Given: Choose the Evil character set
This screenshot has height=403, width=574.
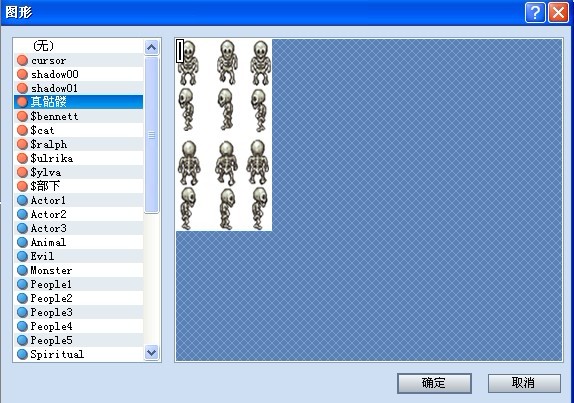Looking at the screenshot, I should [x=79, y=256].
